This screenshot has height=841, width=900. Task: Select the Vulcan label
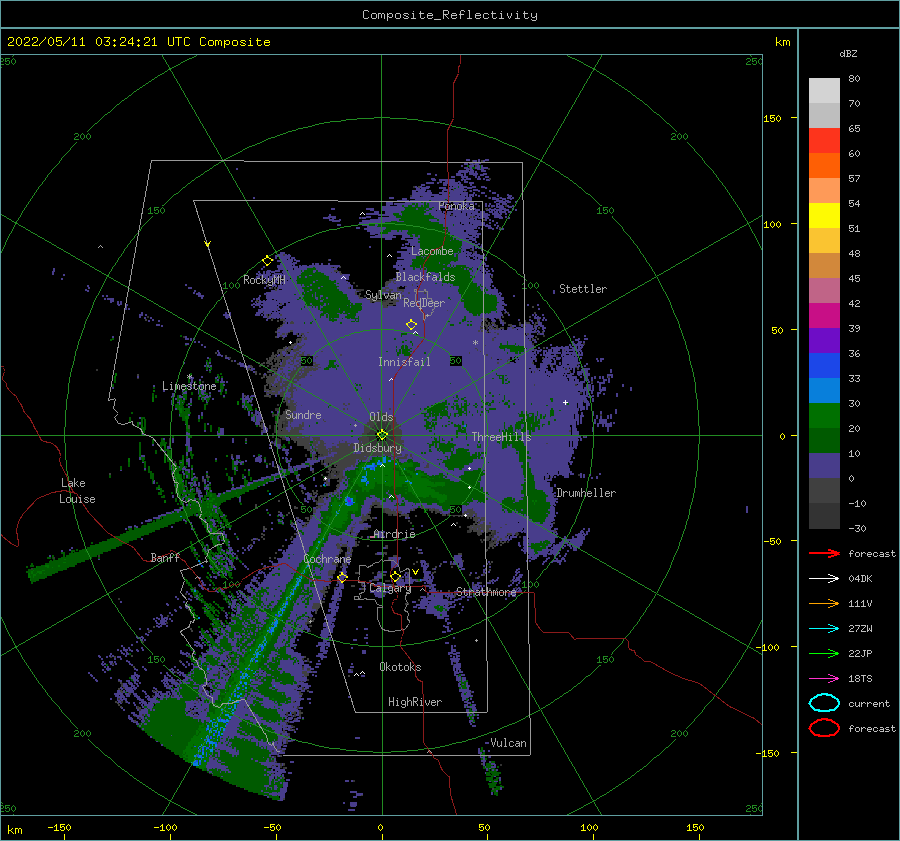coord(509,743)
